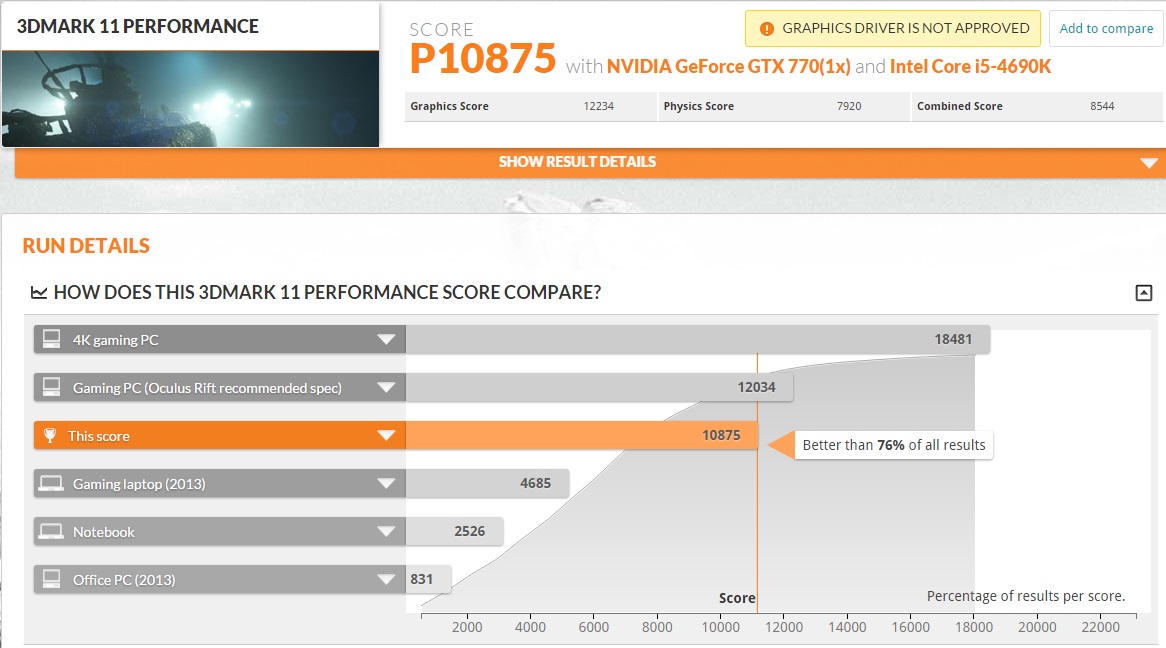Click the warning exclamation icon

point(766,29)
